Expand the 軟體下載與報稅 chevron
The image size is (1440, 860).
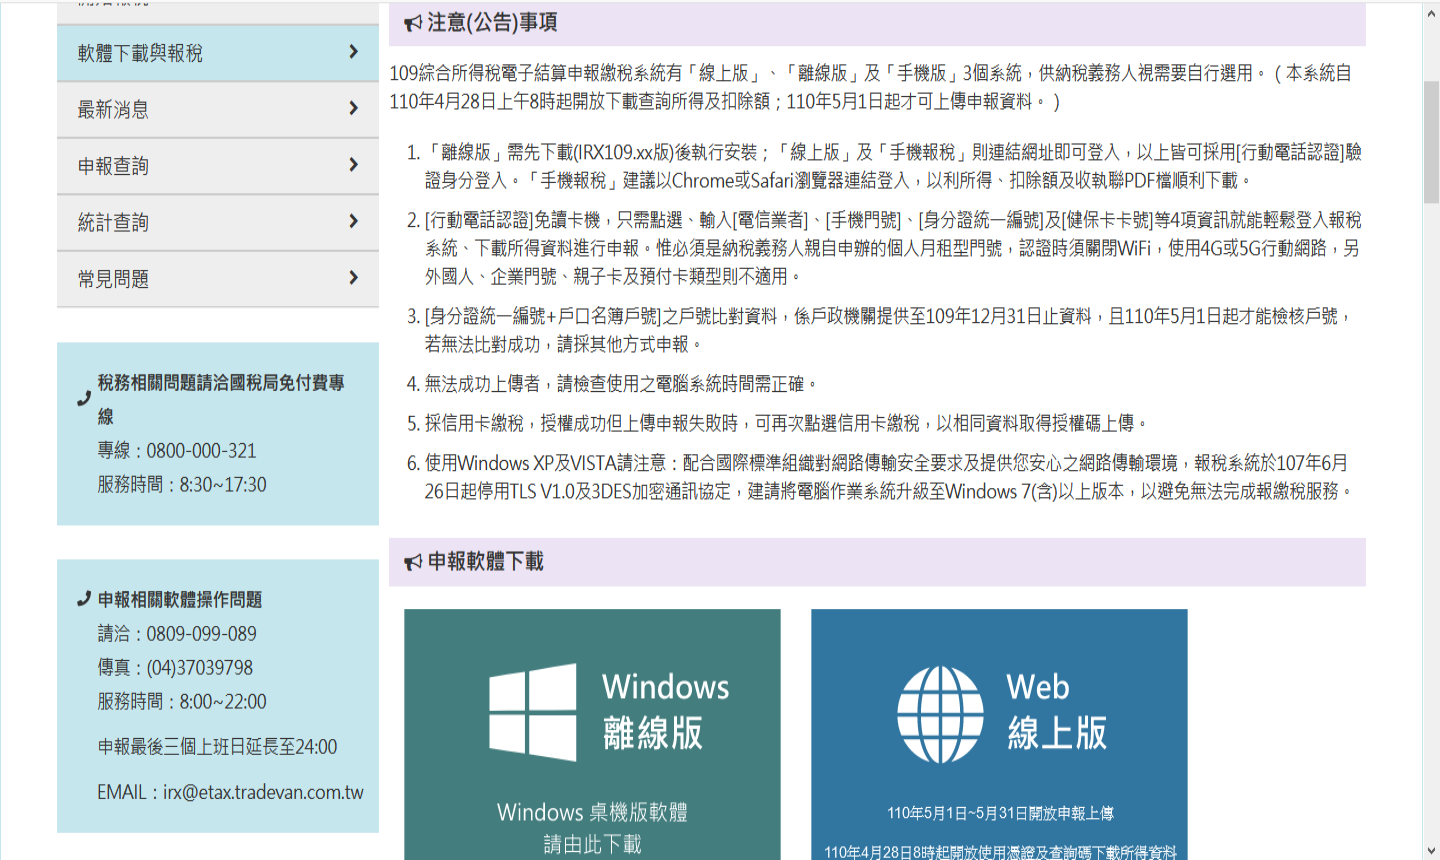pos(353,51)
